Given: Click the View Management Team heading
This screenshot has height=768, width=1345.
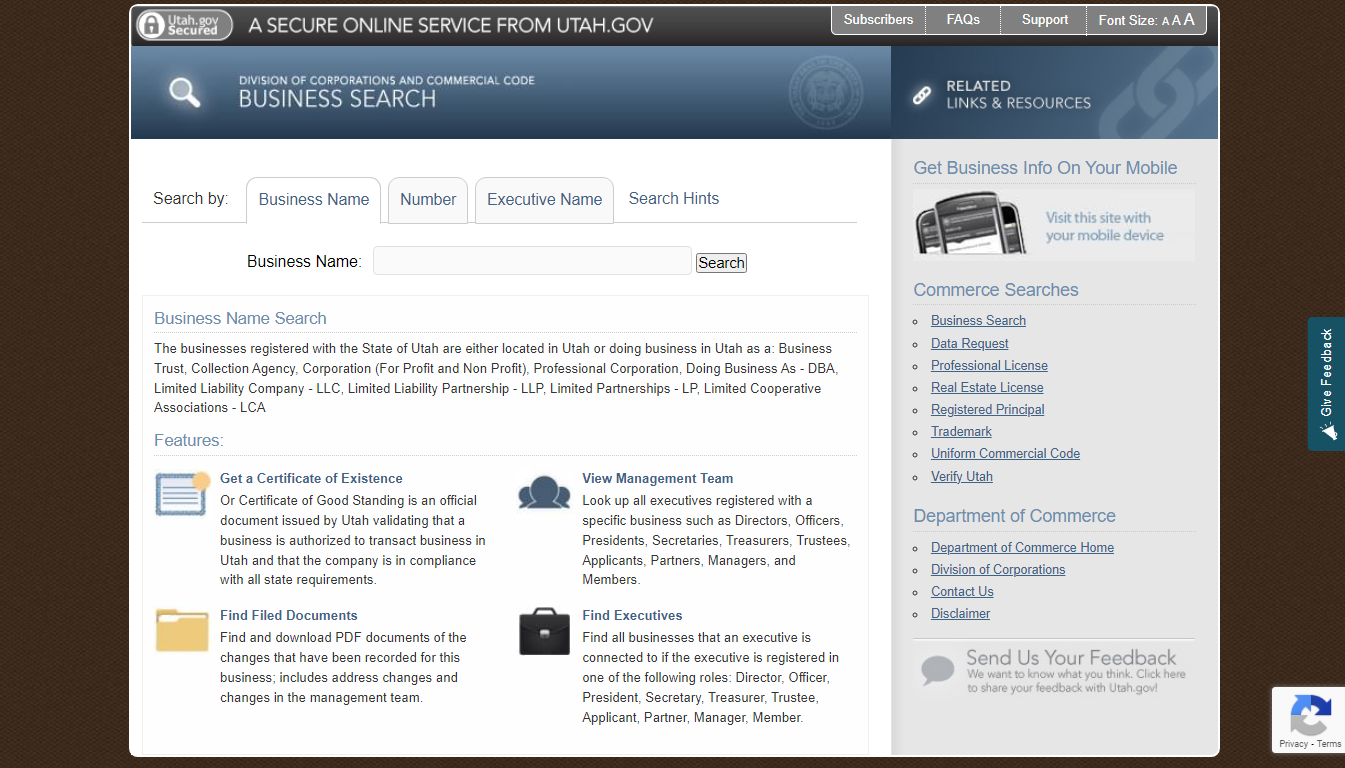Looking at the screenshot, I should pos(658,479).
